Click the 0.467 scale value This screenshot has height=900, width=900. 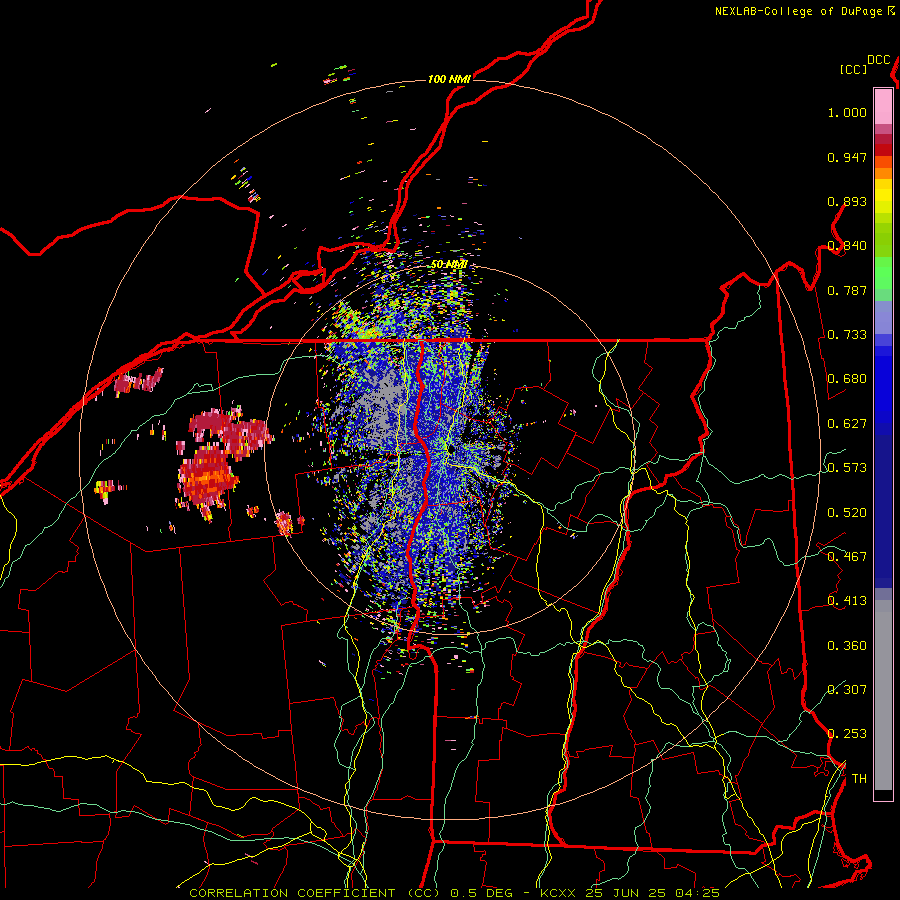pos(847,557)
